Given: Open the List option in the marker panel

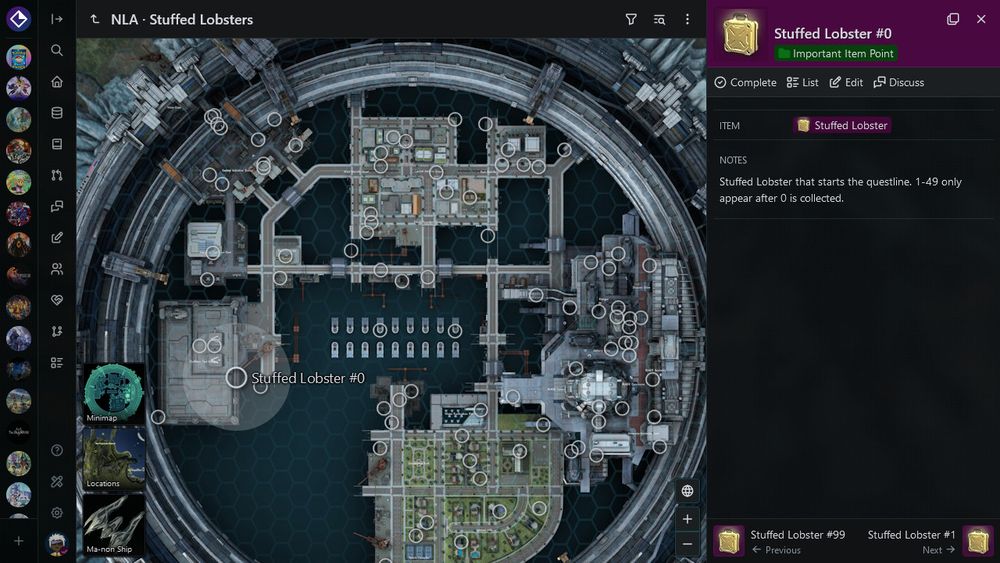Looking at the screenshot, I should tap(802, 82).
